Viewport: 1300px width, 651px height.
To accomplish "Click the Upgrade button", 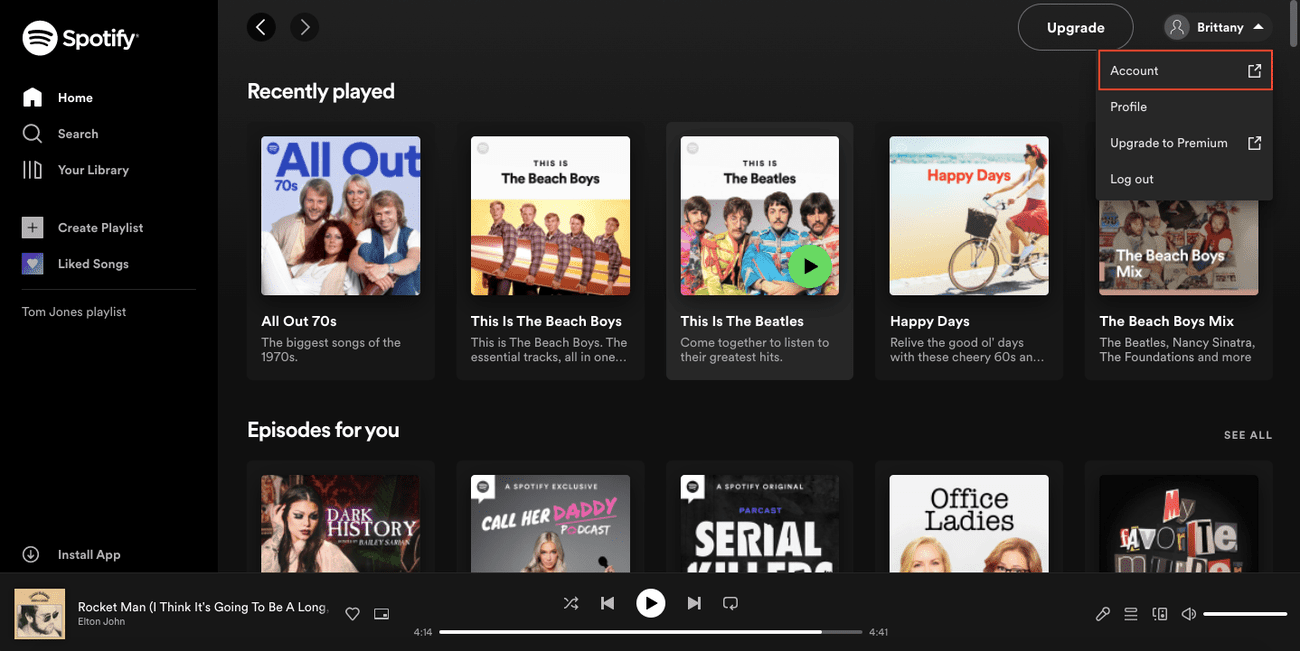I will 1075,27.
